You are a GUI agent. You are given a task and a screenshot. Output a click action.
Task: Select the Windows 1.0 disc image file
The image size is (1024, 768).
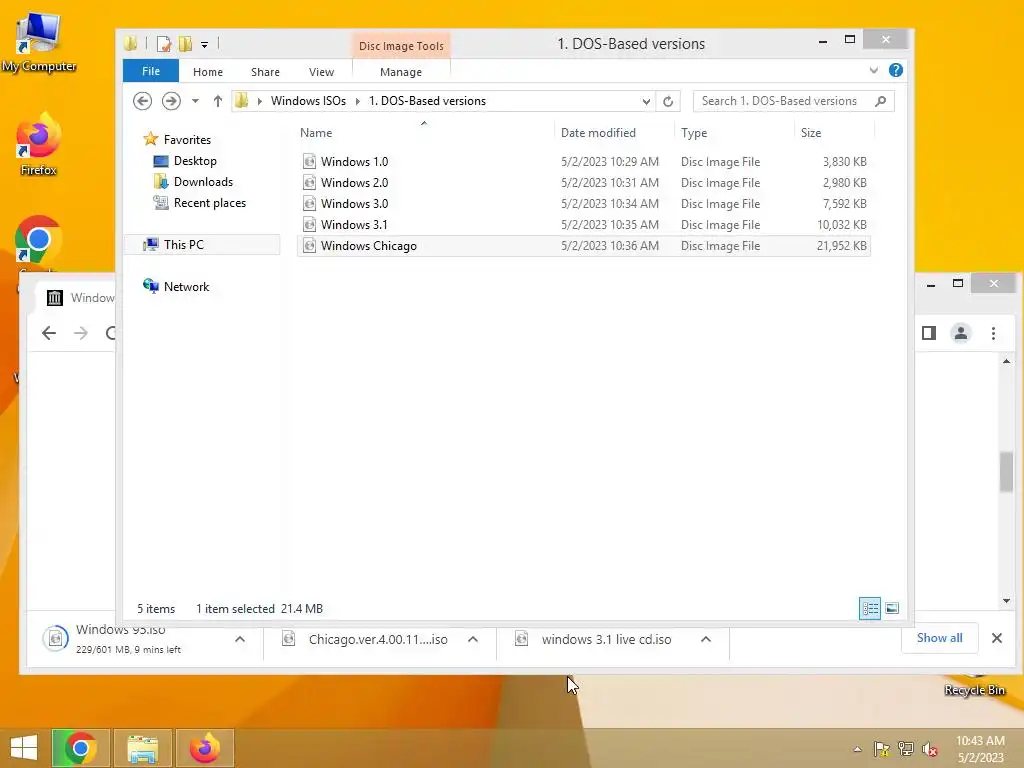point(583,162)
